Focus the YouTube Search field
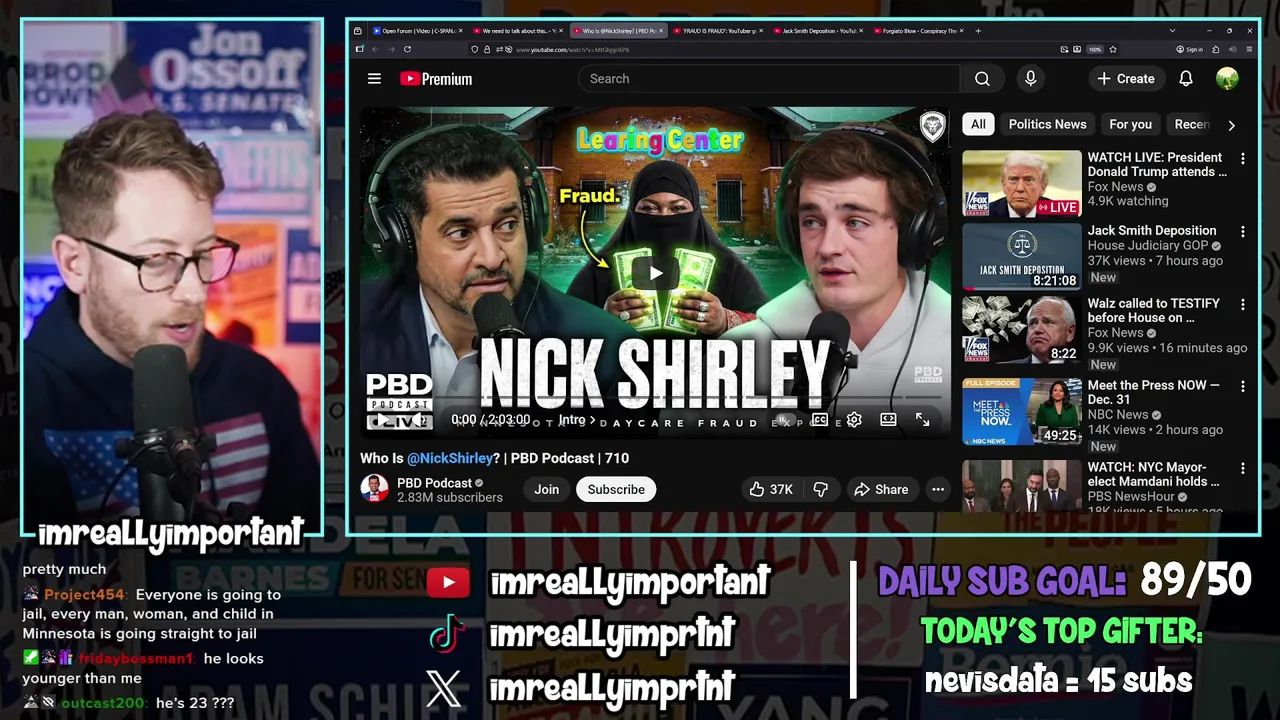1280x720 pixels. coord(769,79)
